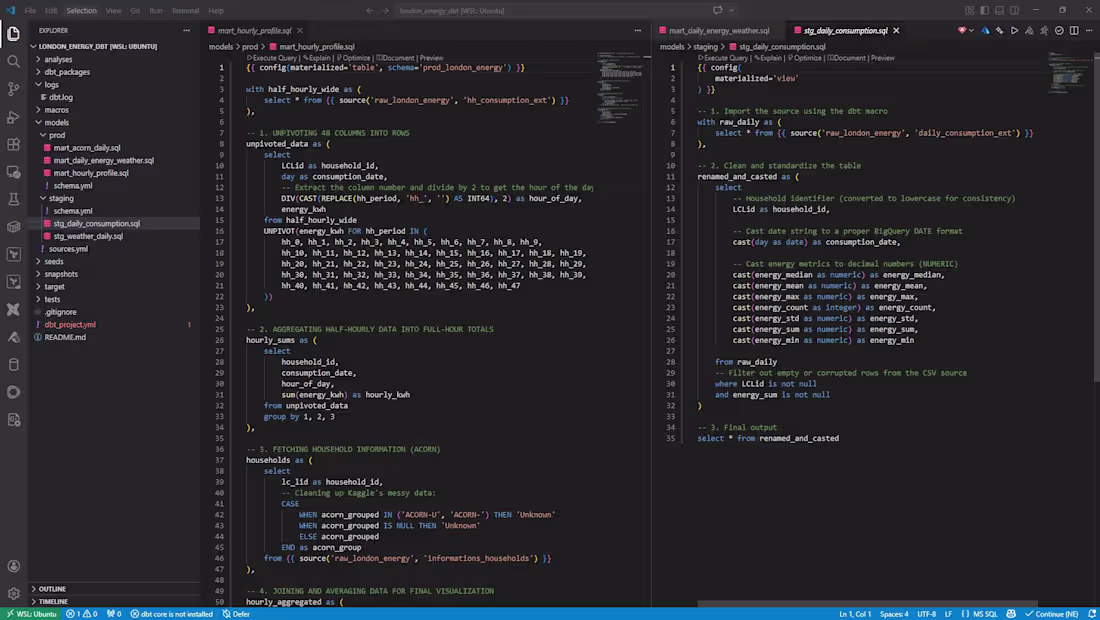The height and width of the screenshot is (620, 1100).
Task: Click the run play icon in editor toolbar
Action: (1014, 31)
